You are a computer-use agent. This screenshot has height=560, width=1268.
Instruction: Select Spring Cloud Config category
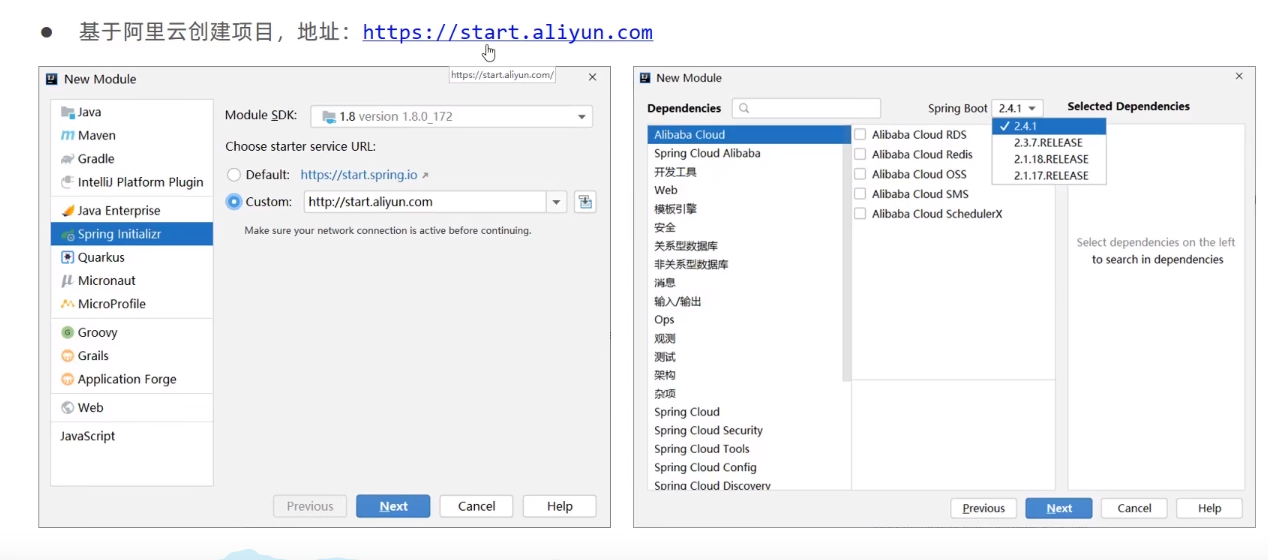coord(745,468)
